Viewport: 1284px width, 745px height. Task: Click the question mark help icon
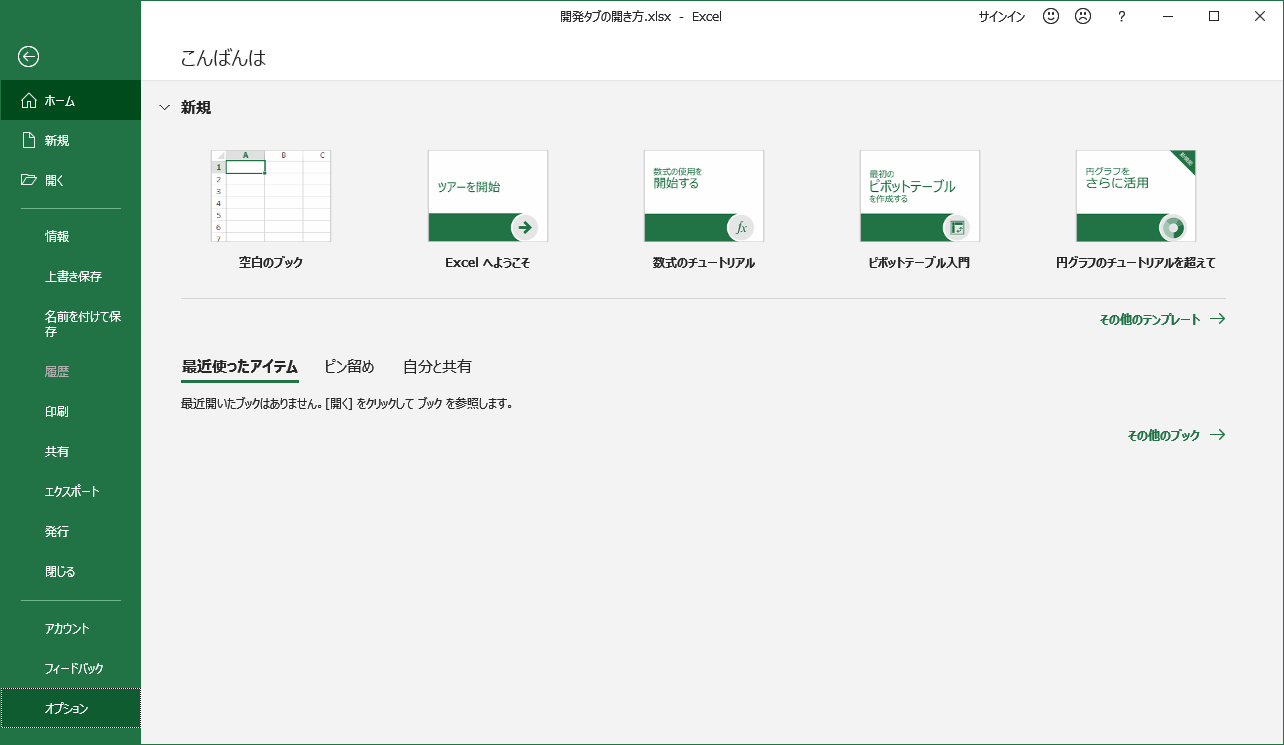click(x=1122, y=16)
